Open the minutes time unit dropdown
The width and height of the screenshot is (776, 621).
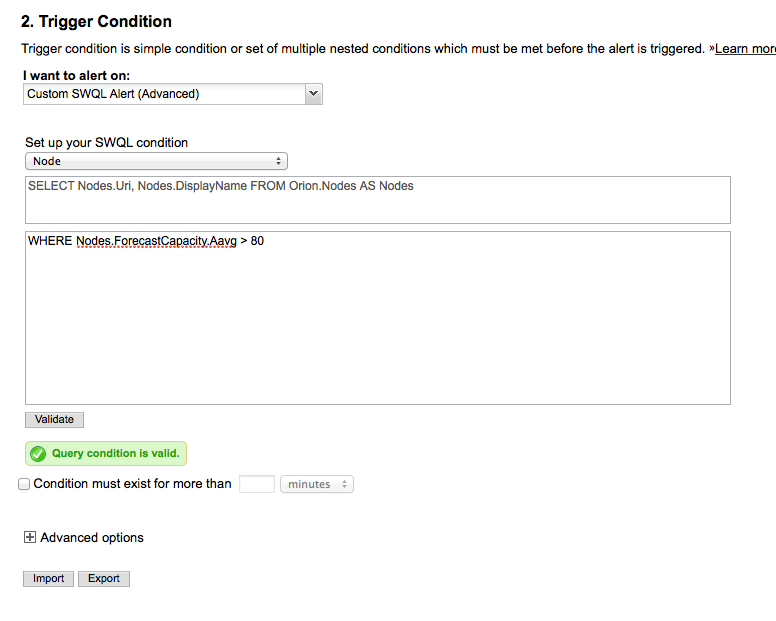(x=317, y=484)
